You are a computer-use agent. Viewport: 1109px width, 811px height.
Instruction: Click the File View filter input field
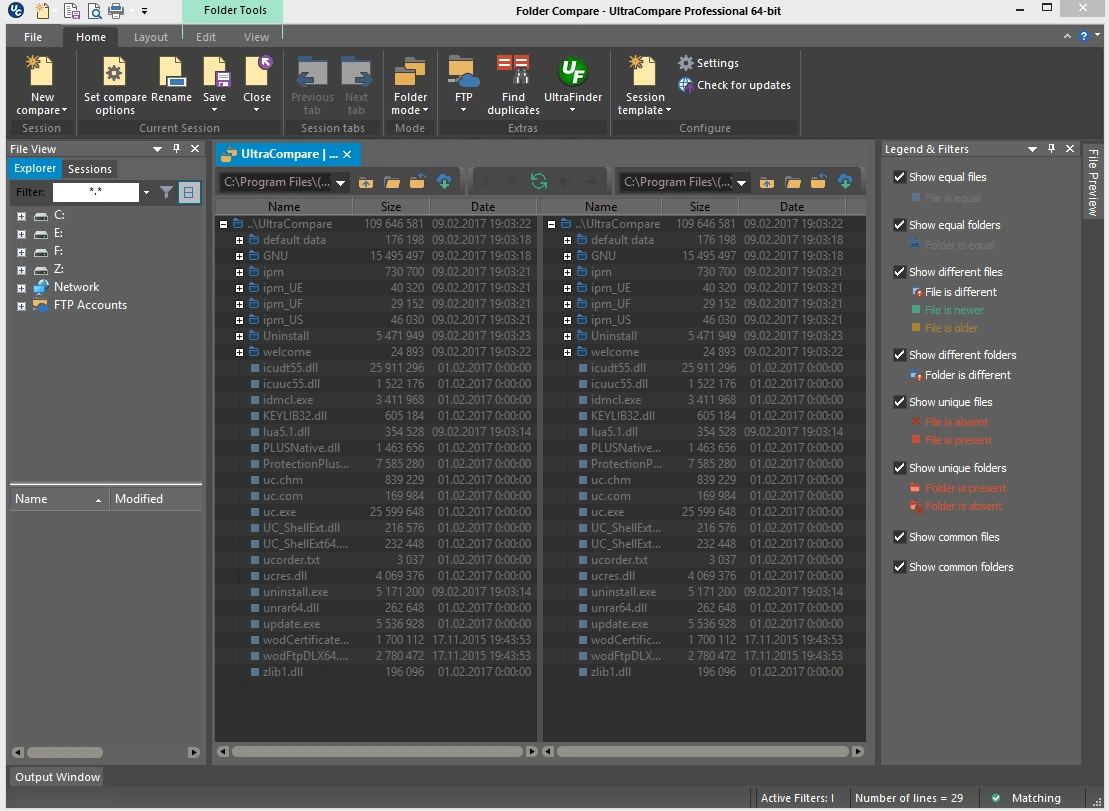95,192
